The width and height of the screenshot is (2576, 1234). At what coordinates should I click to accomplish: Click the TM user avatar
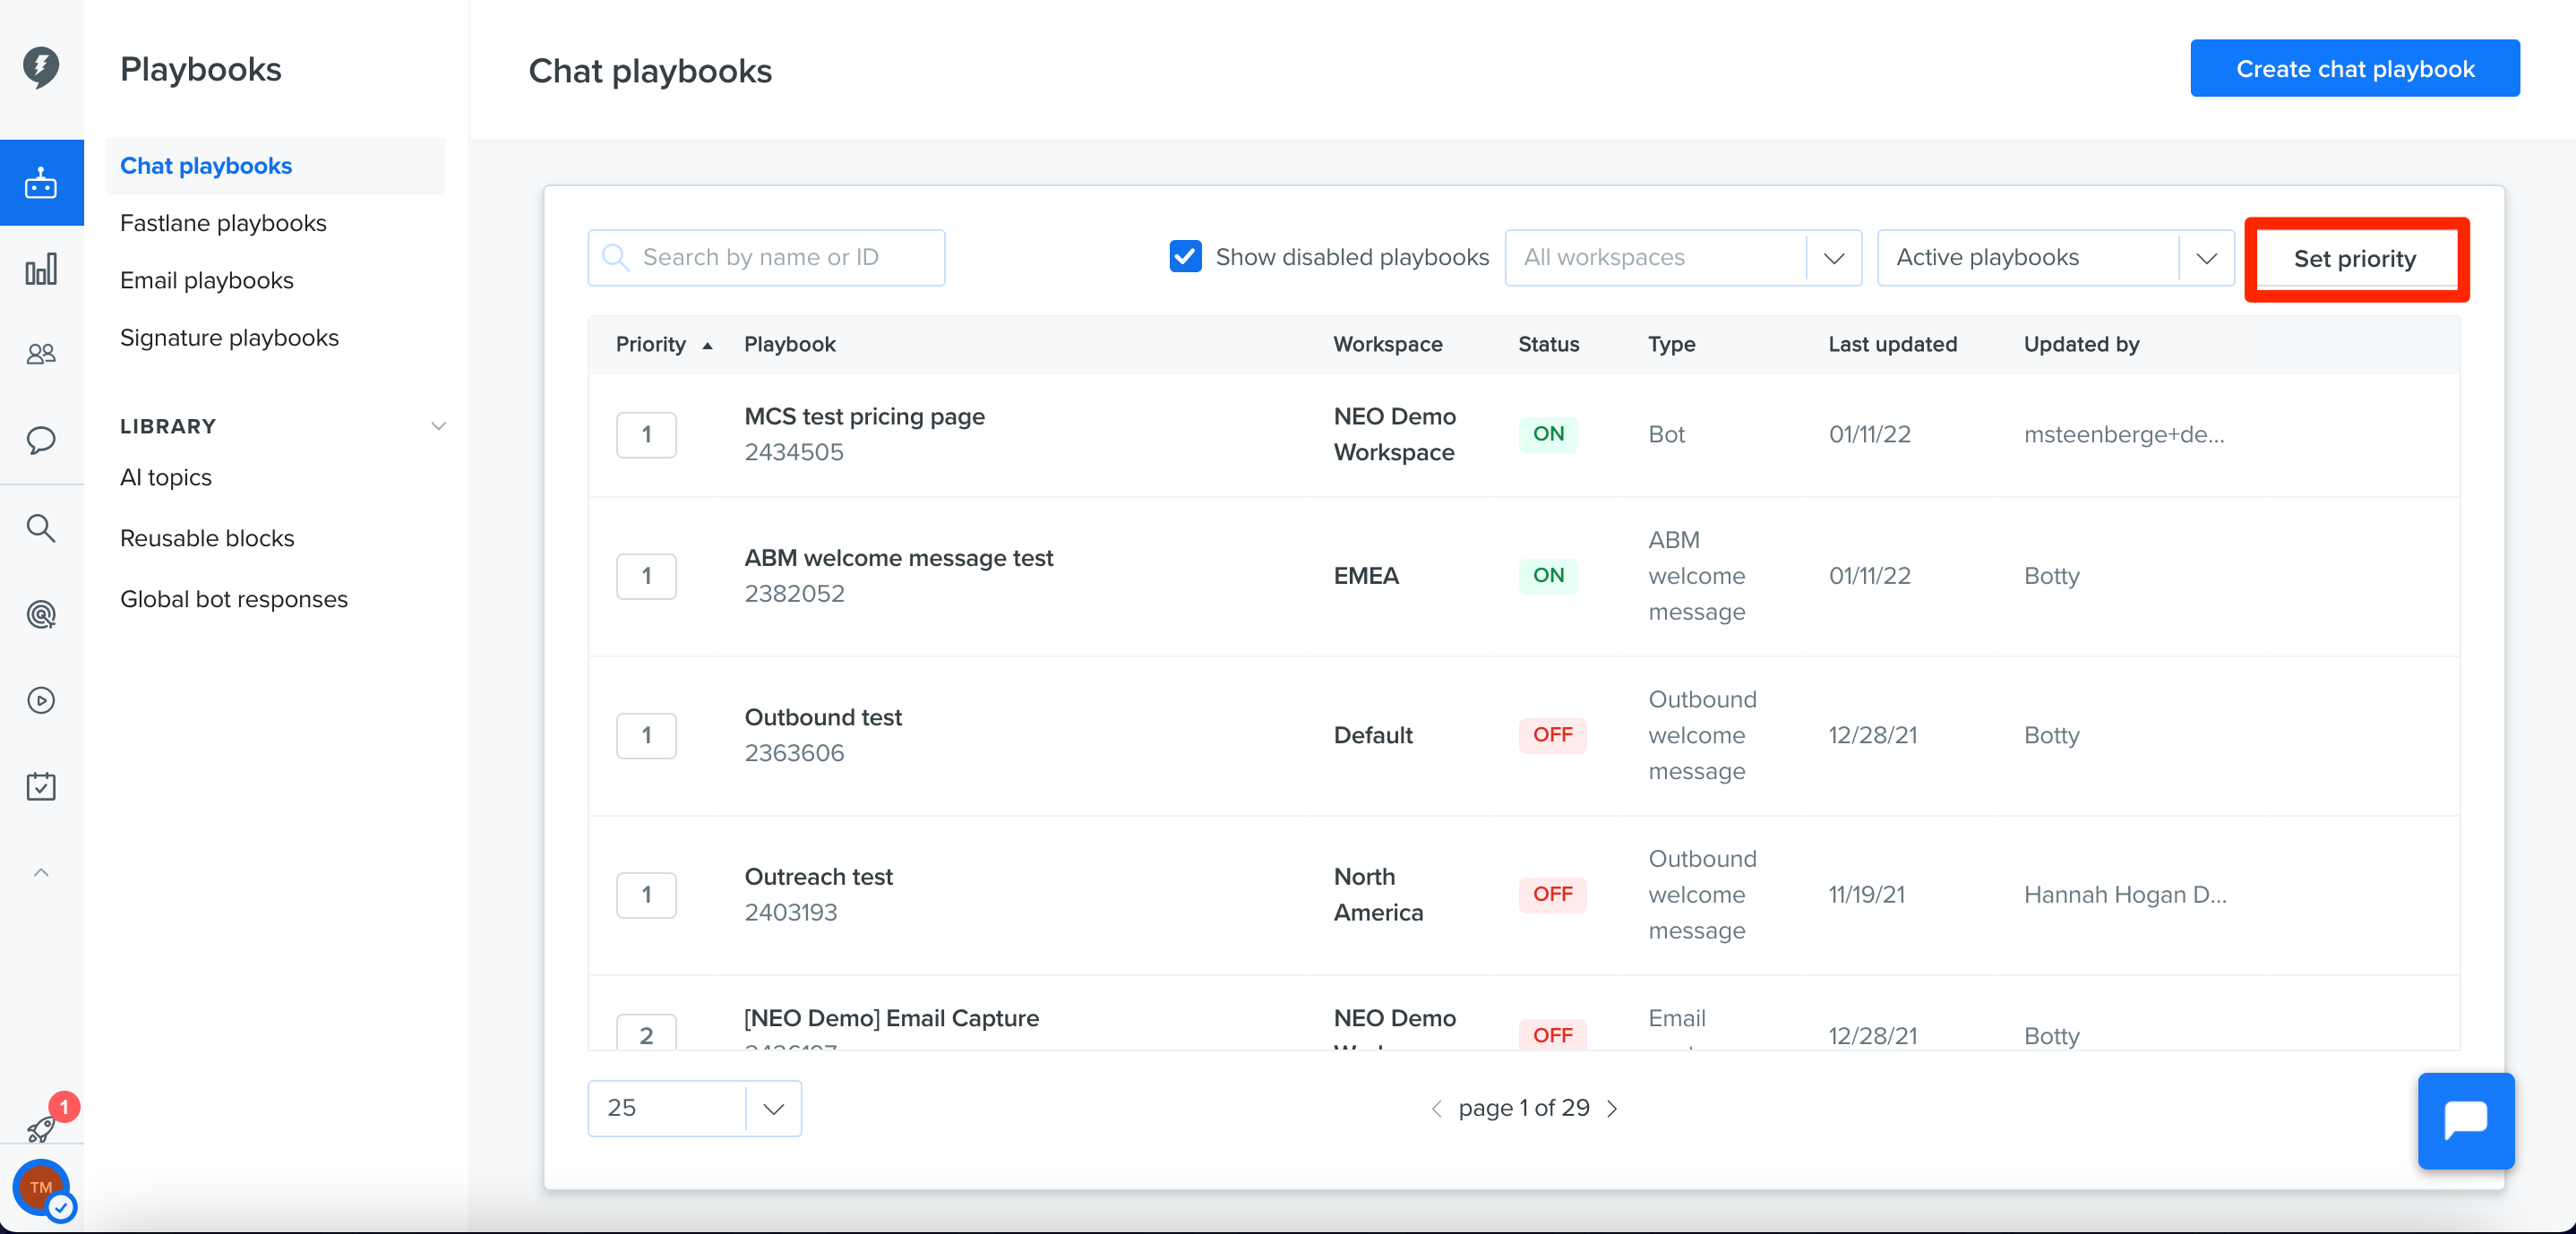click(x=41, y=1188)
